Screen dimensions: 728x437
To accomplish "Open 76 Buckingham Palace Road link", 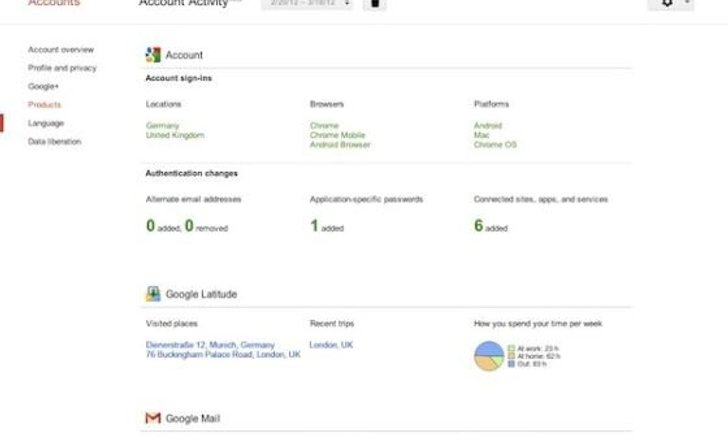I will [223, 354].
